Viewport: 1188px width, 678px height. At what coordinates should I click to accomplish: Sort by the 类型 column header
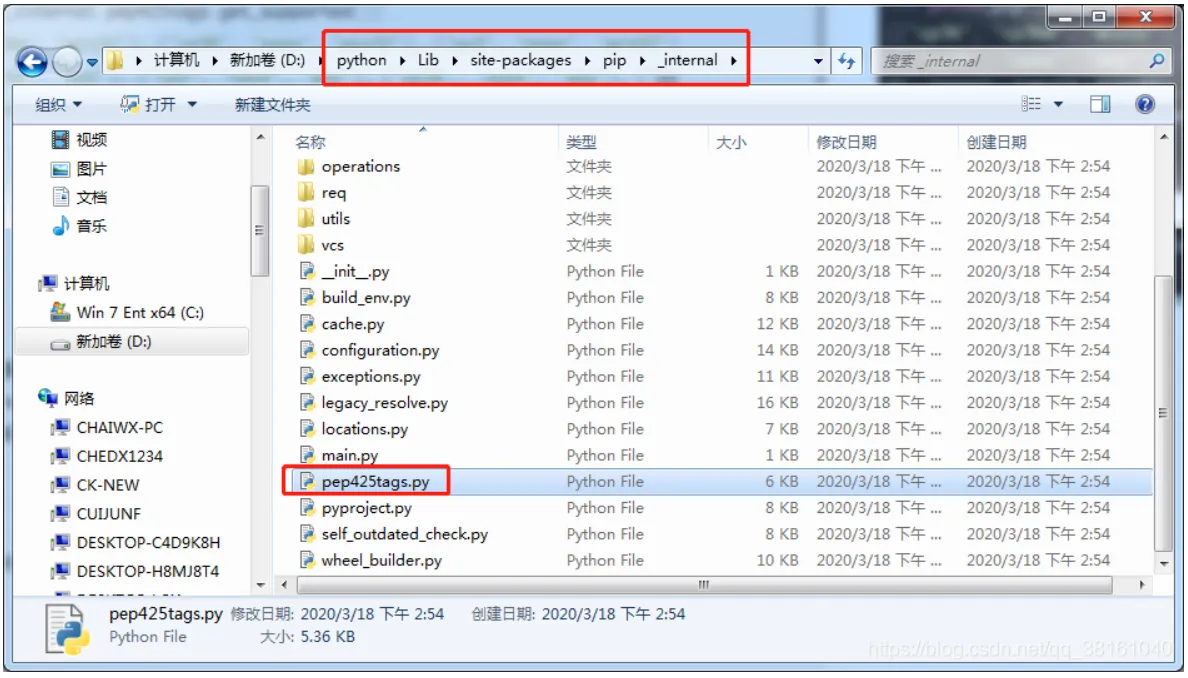pos(581,142)
